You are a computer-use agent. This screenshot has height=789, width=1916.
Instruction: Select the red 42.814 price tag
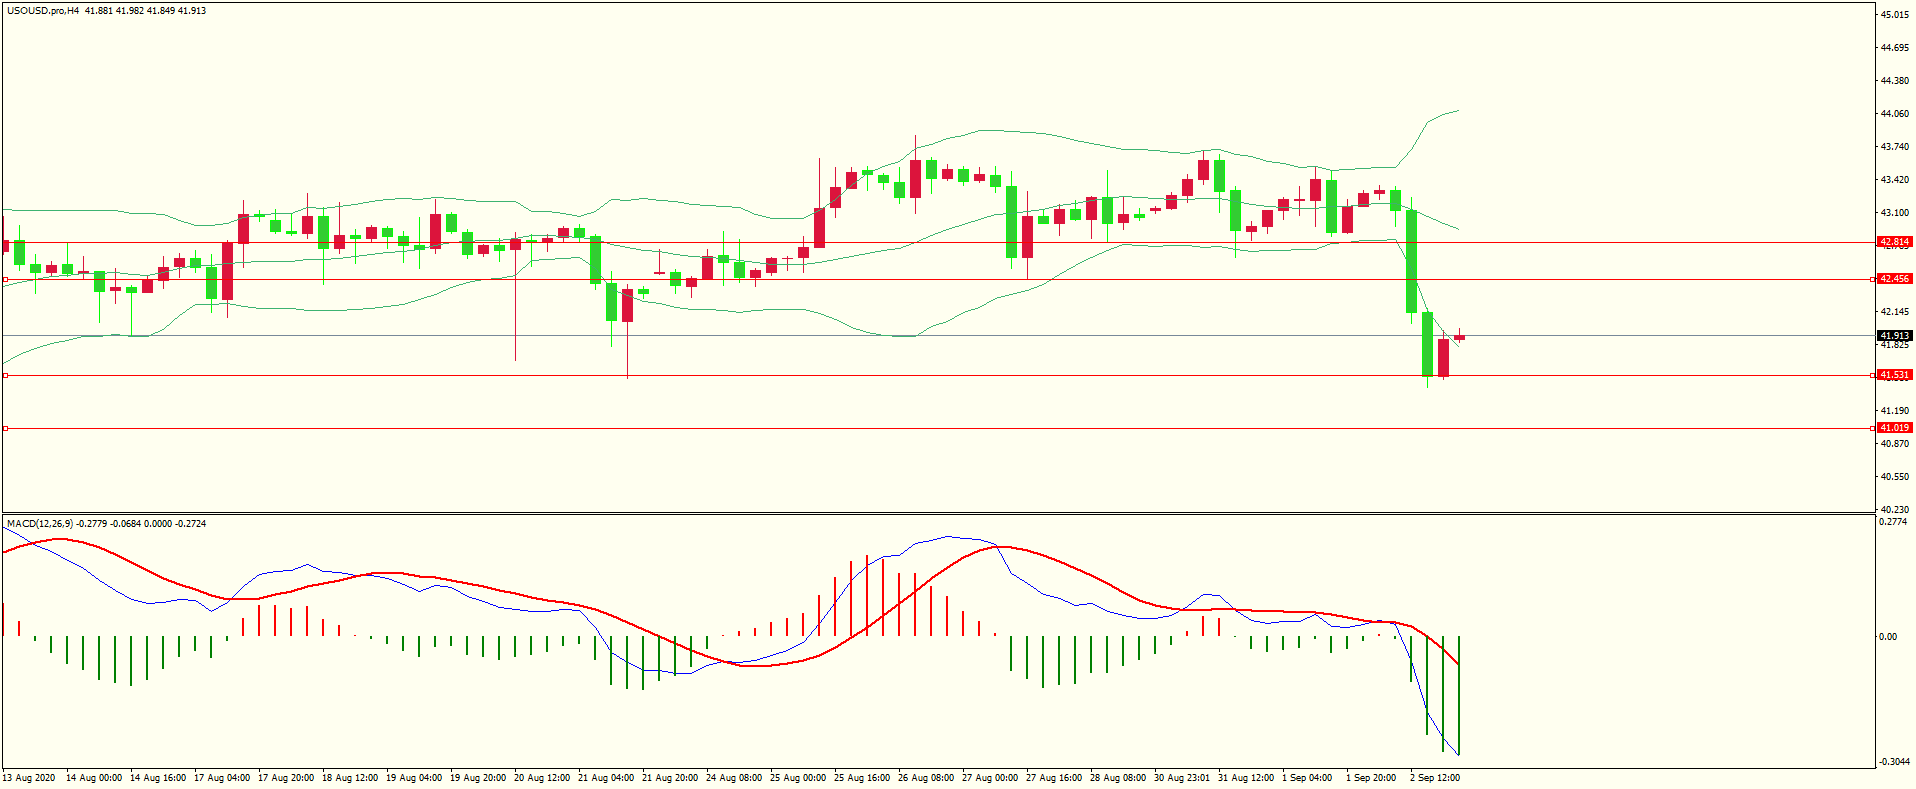[x=1894, y=242]
